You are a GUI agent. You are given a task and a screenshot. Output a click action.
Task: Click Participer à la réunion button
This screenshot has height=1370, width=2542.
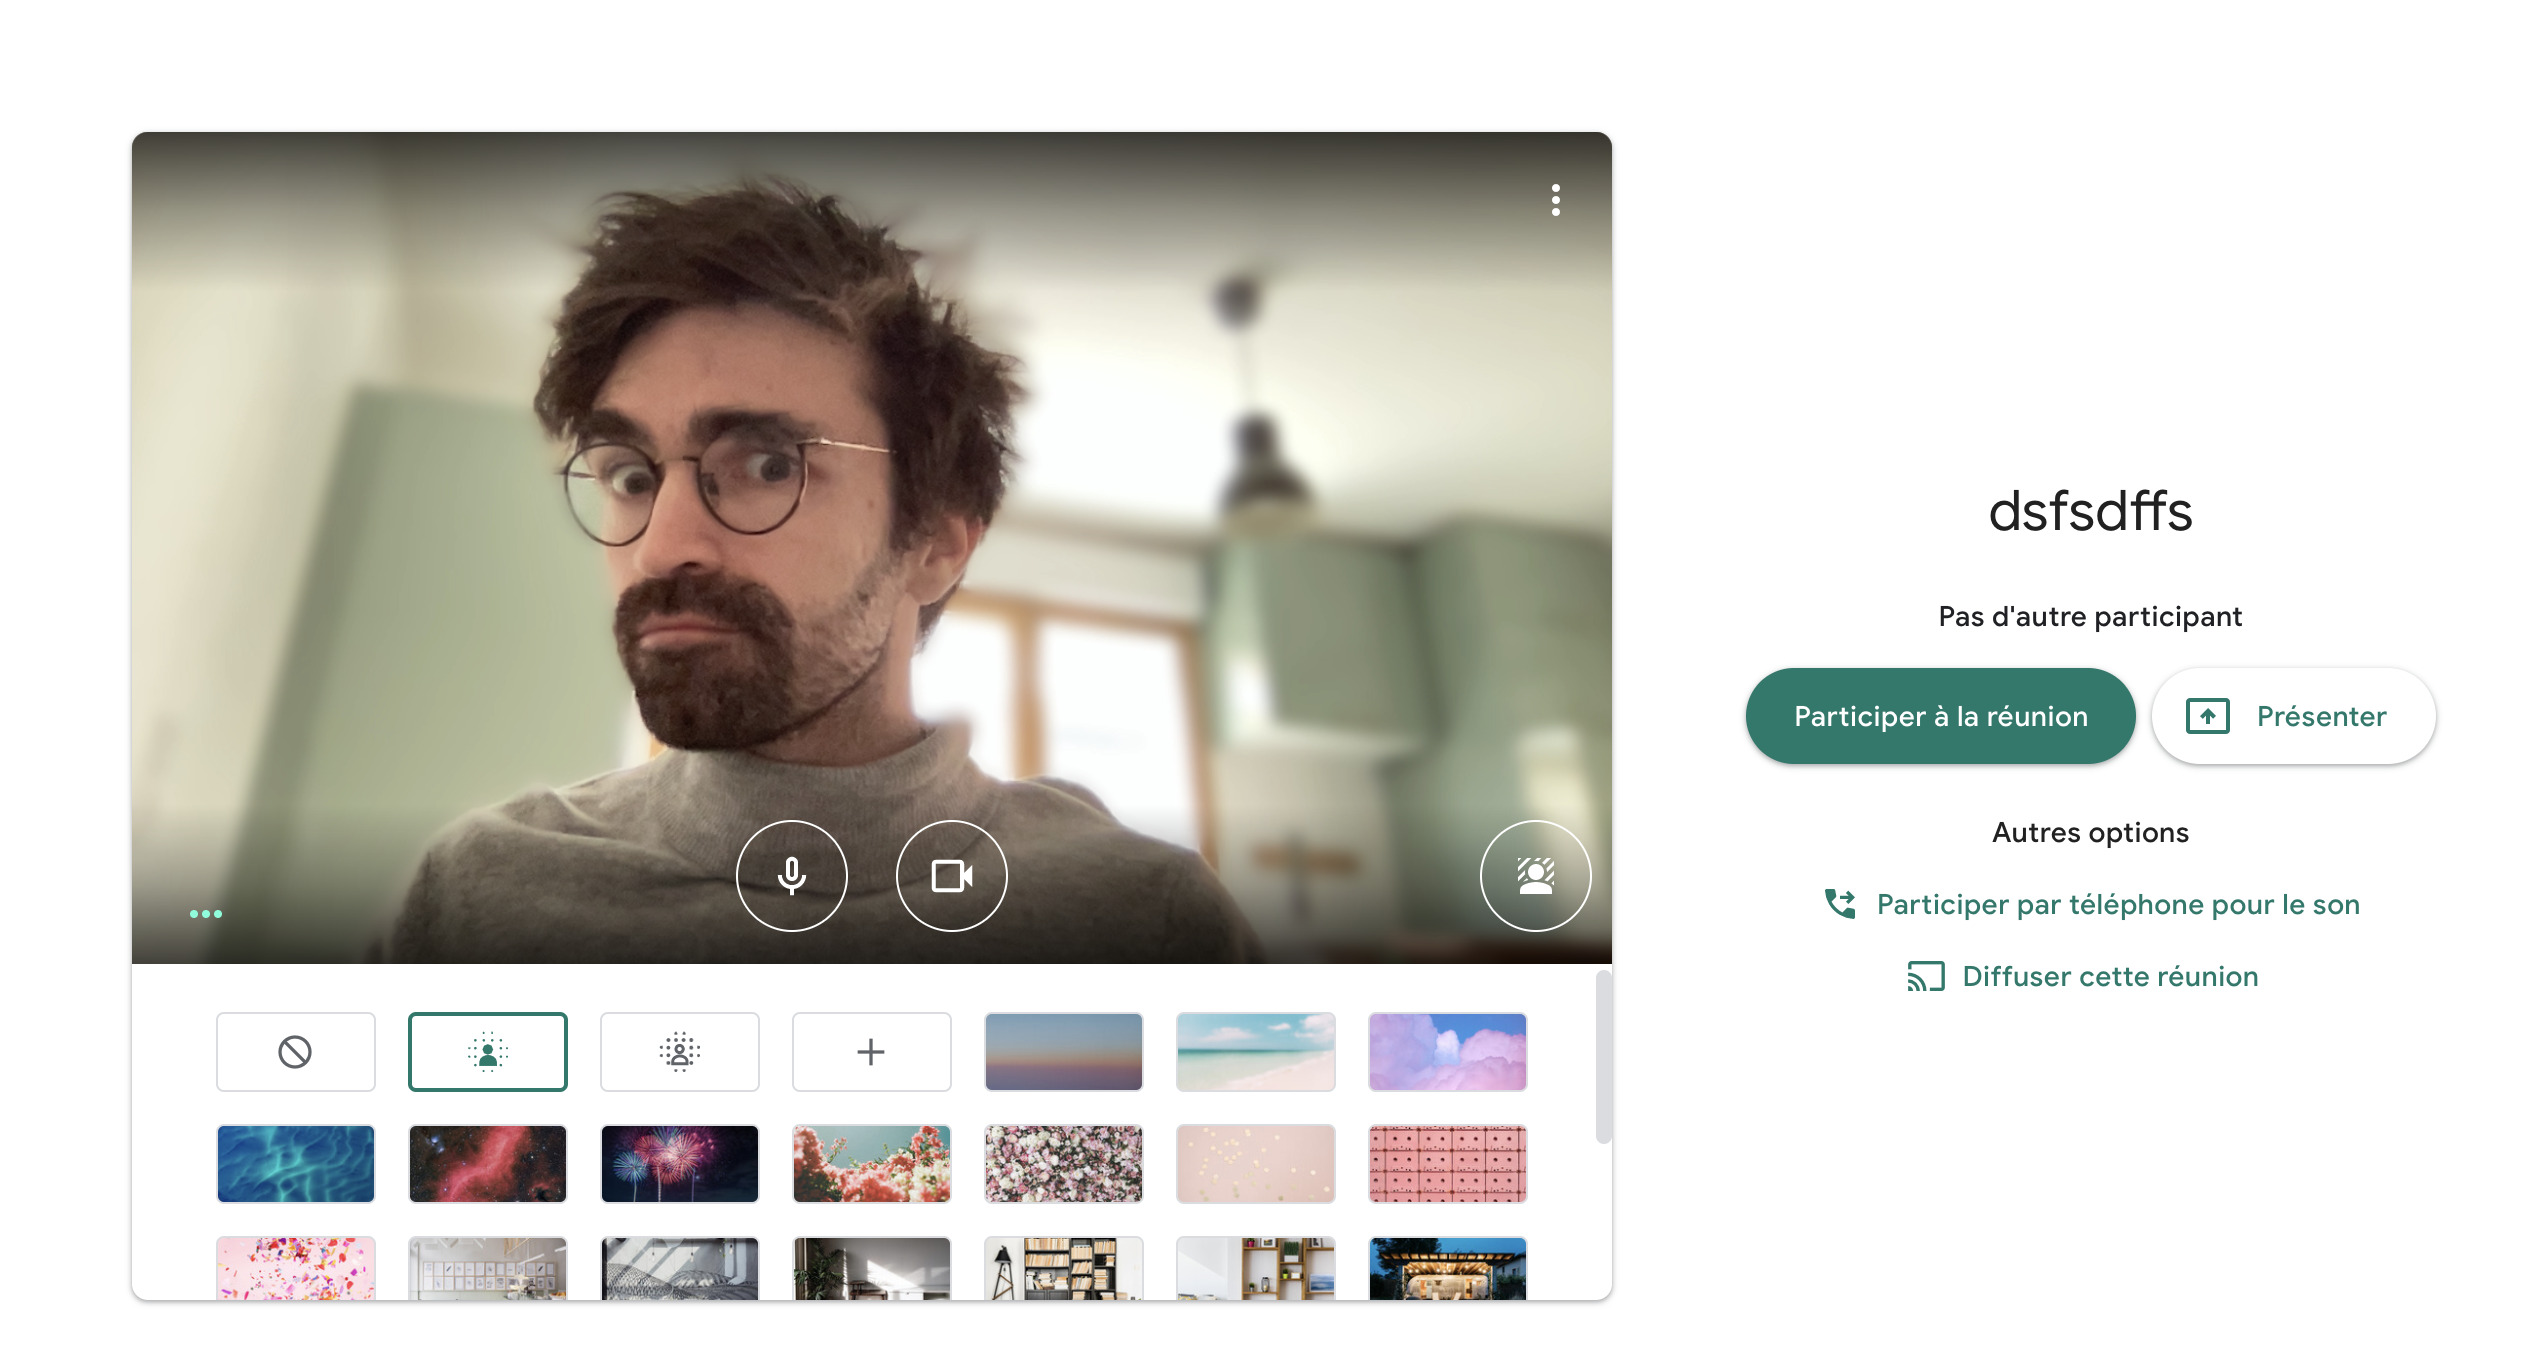pos(1940,716)
